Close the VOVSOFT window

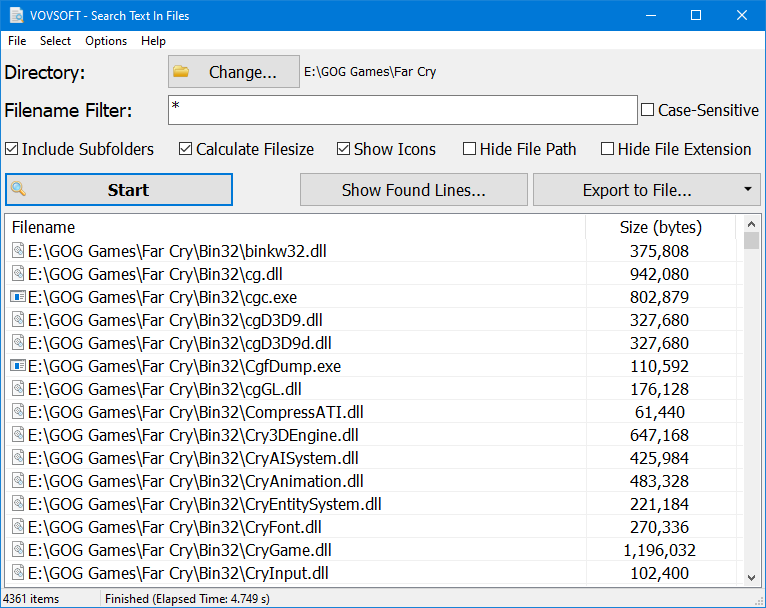coord(742,15)
